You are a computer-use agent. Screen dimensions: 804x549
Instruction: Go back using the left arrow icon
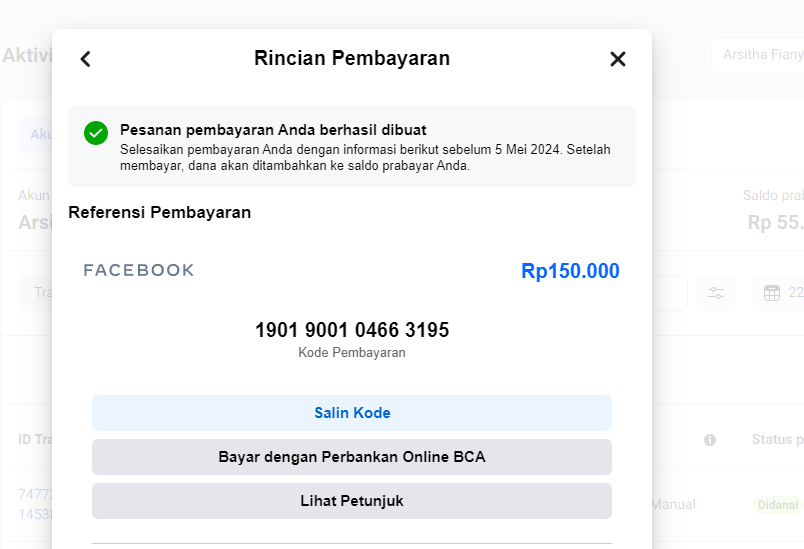[x=85, y=59]
